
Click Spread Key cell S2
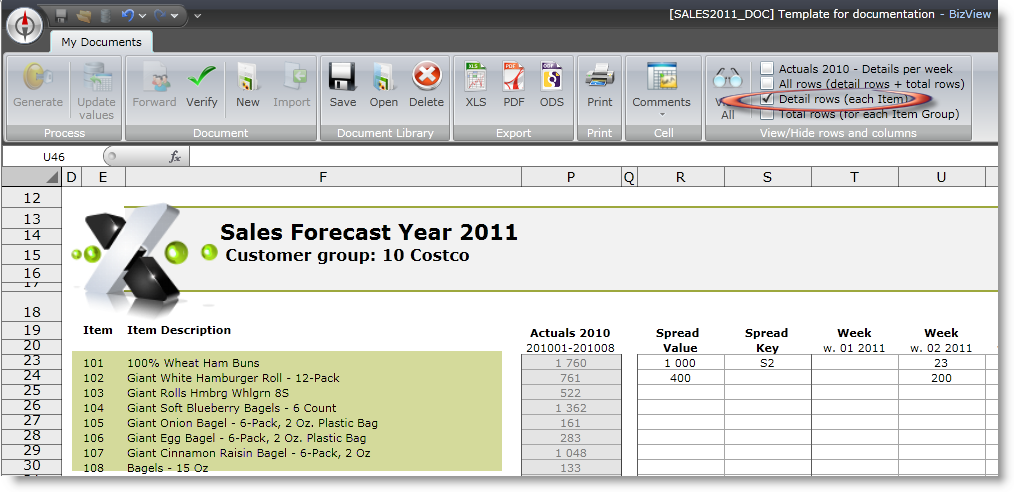(x=768, y=363)
